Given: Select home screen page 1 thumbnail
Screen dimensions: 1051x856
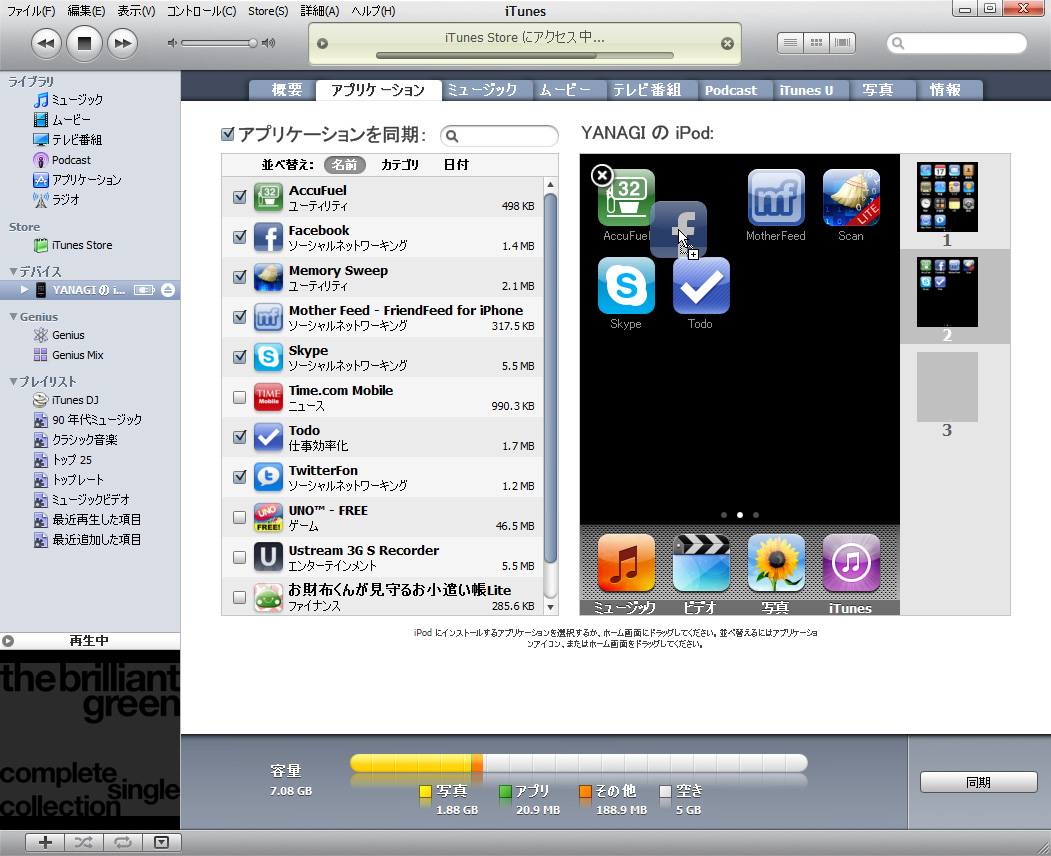Looking at the screenshot, I should point(947,197).
